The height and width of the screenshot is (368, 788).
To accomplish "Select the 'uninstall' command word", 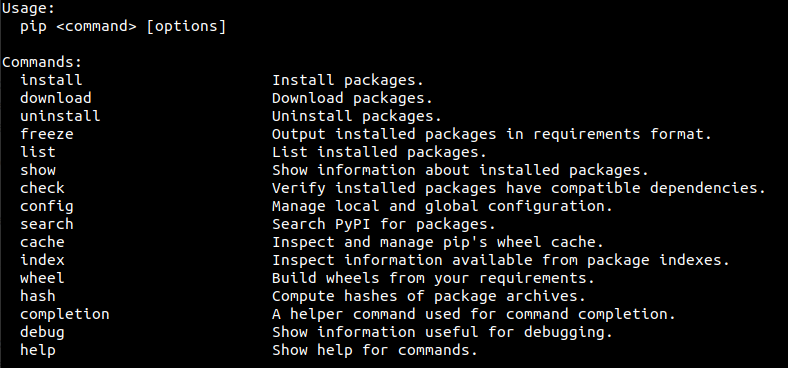I will pyautogui.click(x=60, y=116).
